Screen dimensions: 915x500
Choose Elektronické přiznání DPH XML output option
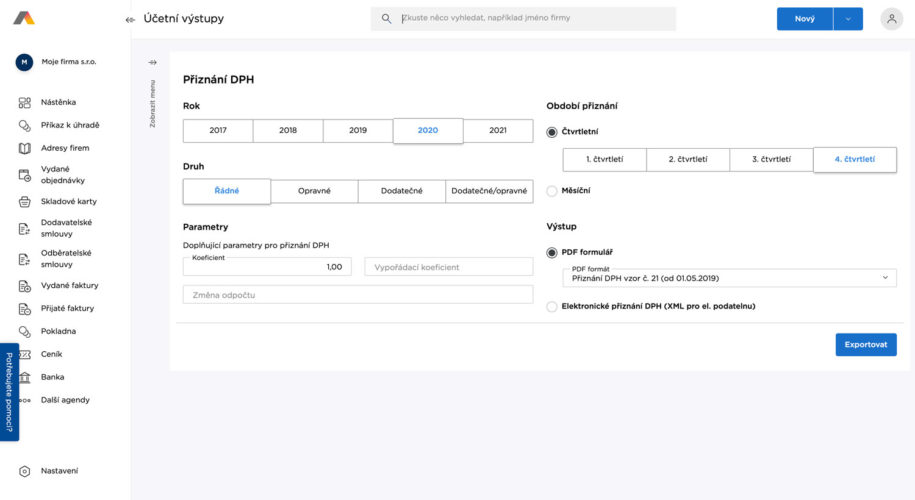tap(552, 306)
